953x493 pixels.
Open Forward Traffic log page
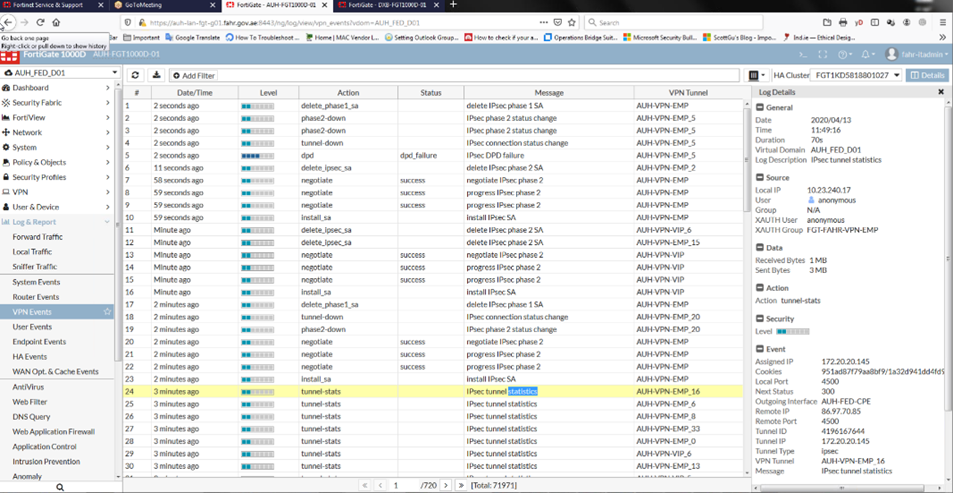[x=38, y=237]
